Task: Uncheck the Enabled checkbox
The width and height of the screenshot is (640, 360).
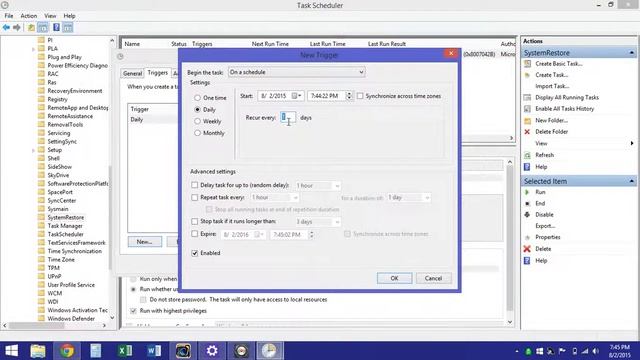Action: pyautogui.click(x=195, y=253)
